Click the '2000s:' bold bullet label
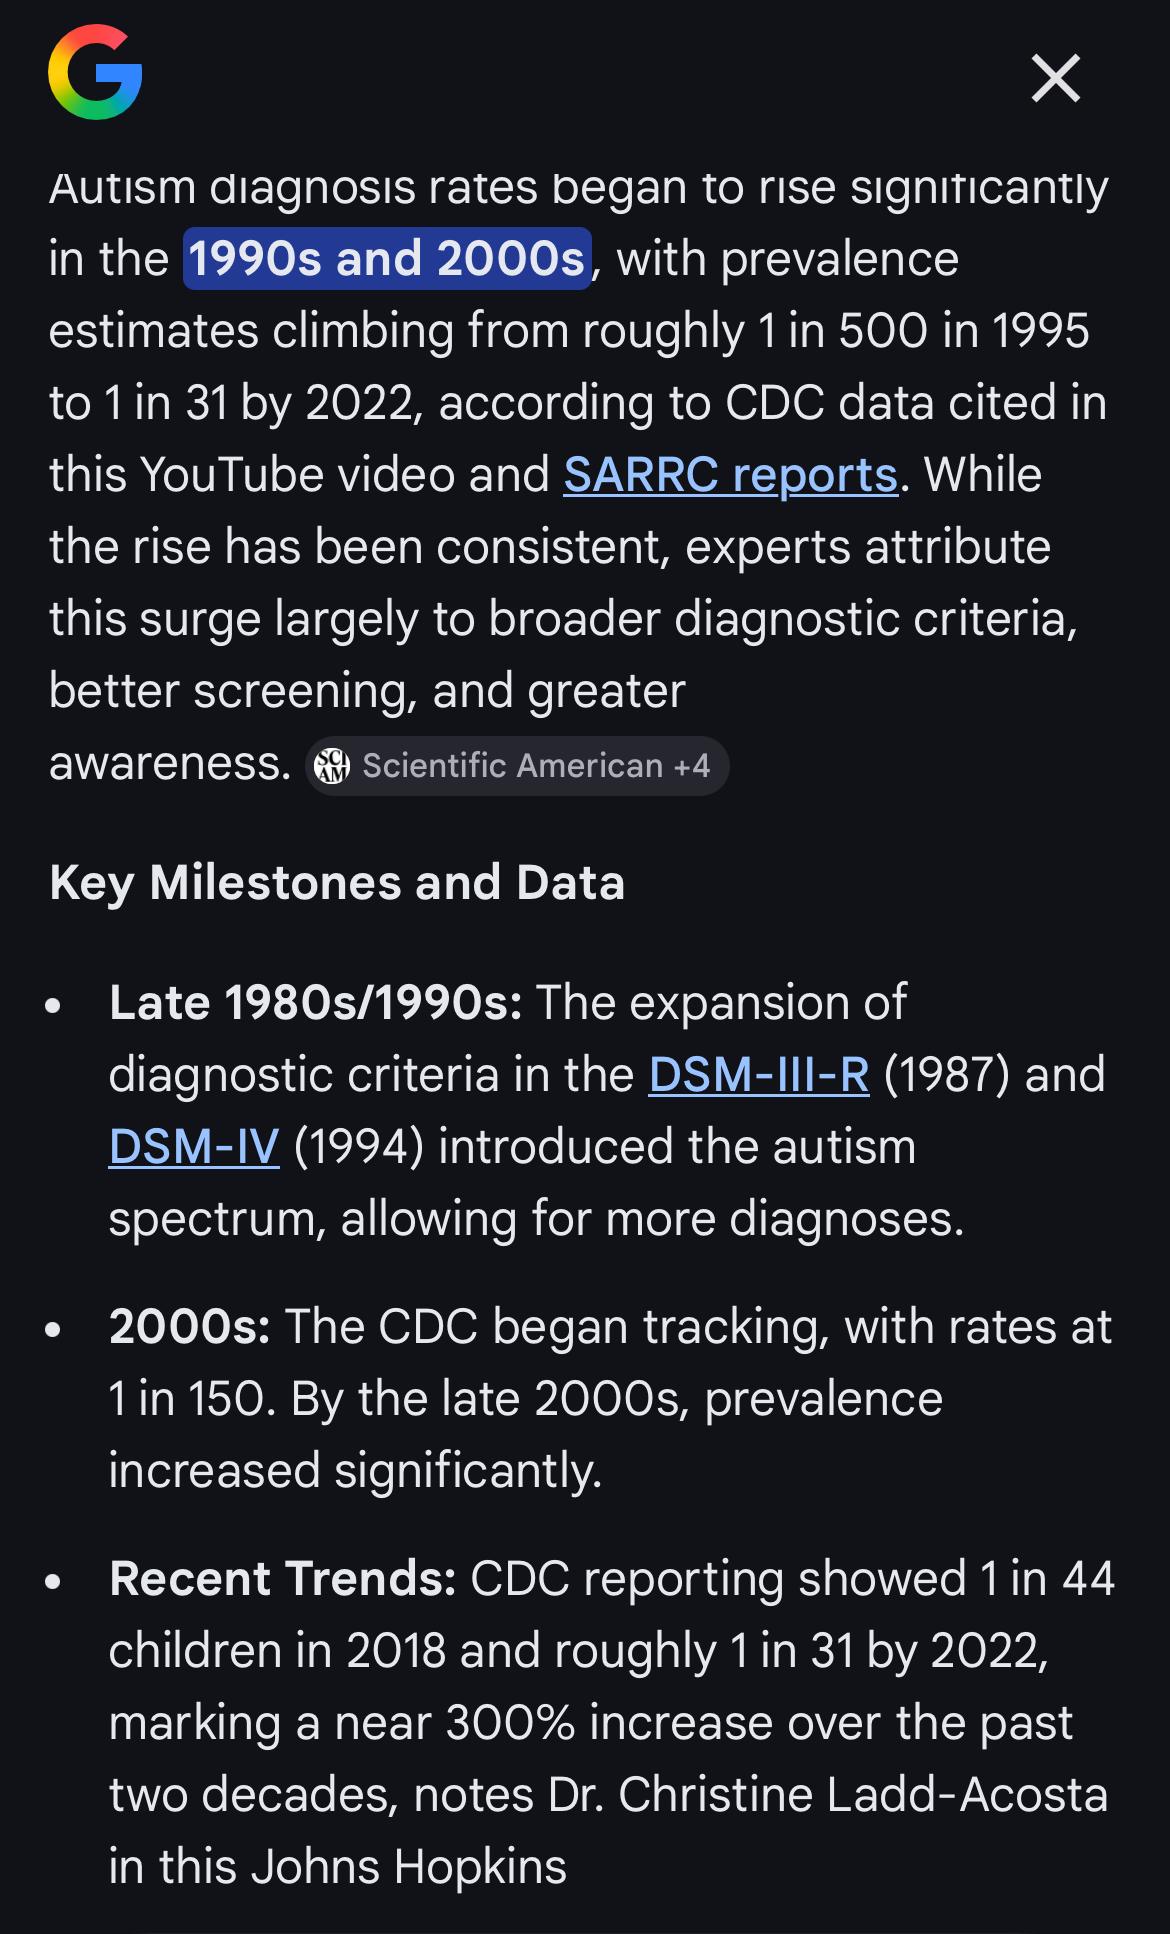This screenshot has width=1170, height=1934. pyautogui.click(x=189, y=1327)
